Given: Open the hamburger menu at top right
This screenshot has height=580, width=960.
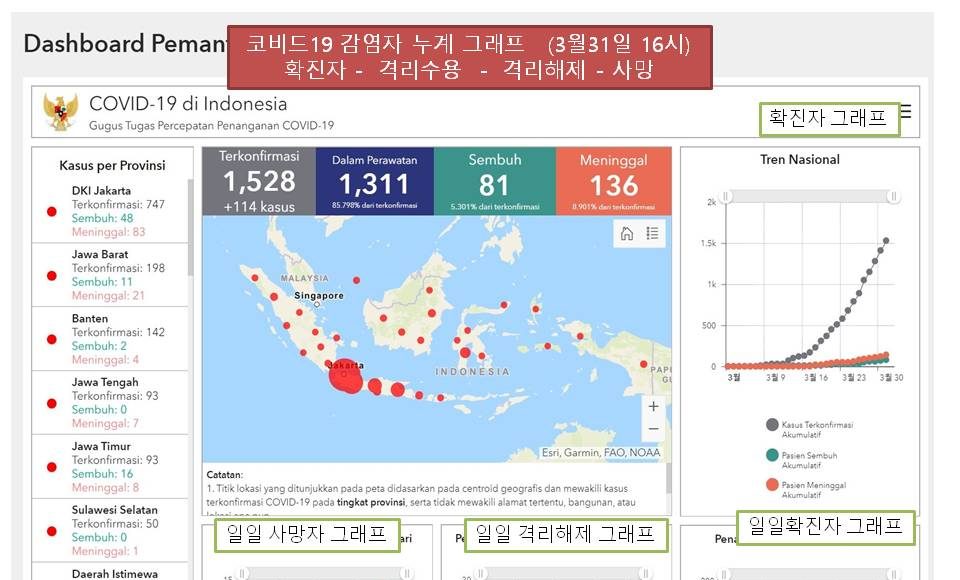Looking at the screenshot, I should [x=906, y=111].
